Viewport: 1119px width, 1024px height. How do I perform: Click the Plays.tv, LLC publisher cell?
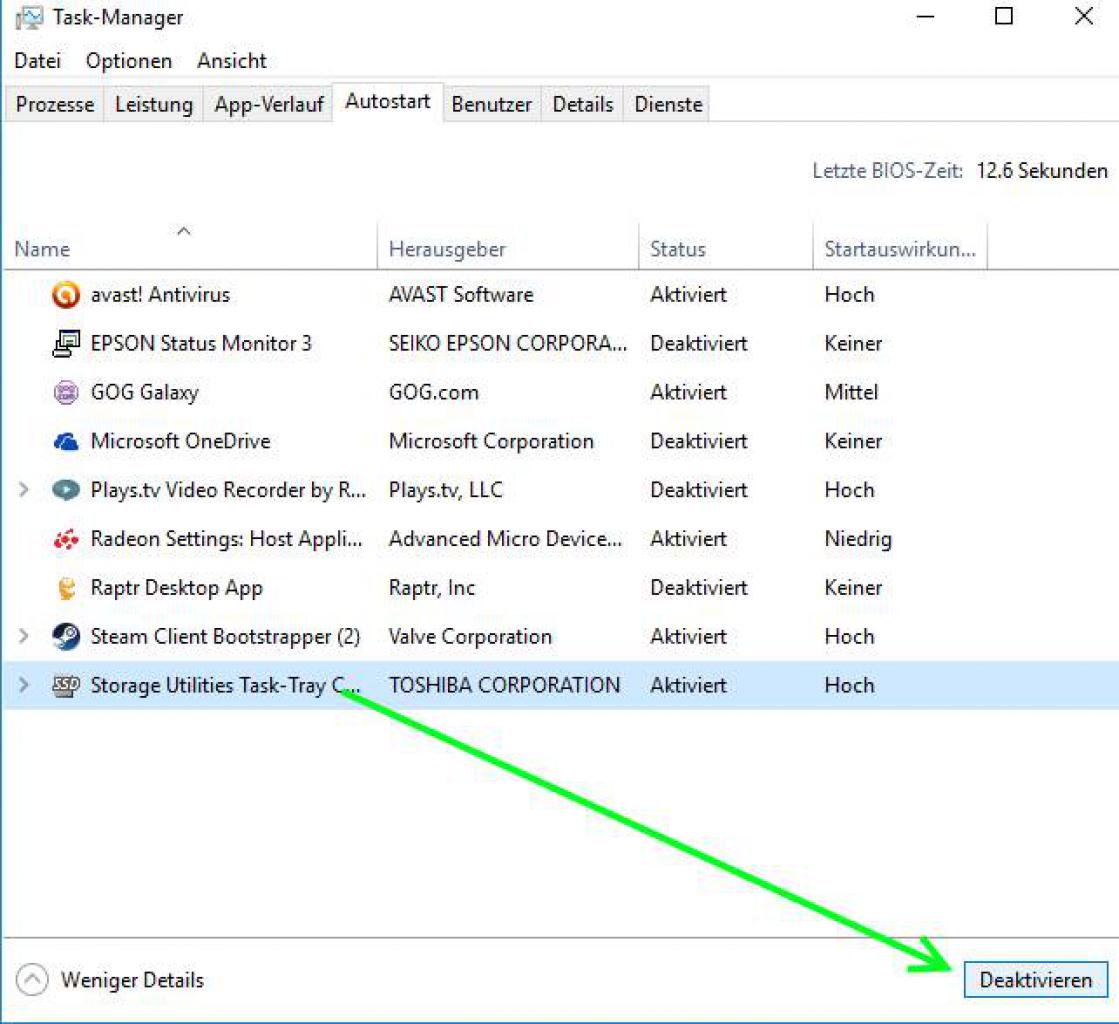click(445, 490)
